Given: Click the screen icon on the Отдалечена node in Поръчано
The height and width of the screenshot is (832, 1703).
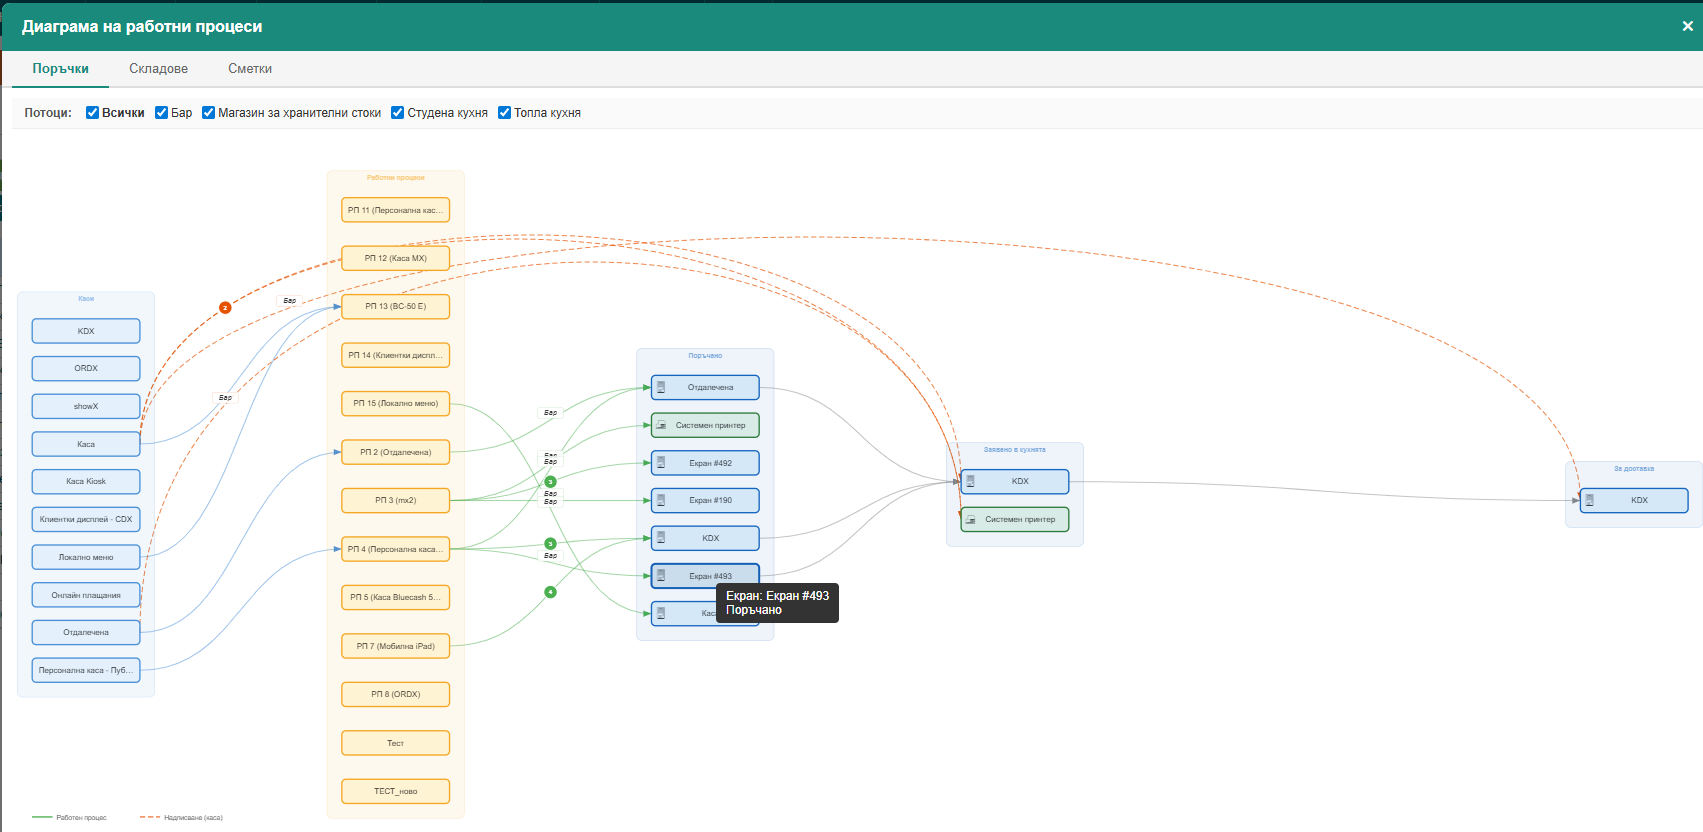Looking at the screenshot, I should pyautogui.click(x=661, y=387).
